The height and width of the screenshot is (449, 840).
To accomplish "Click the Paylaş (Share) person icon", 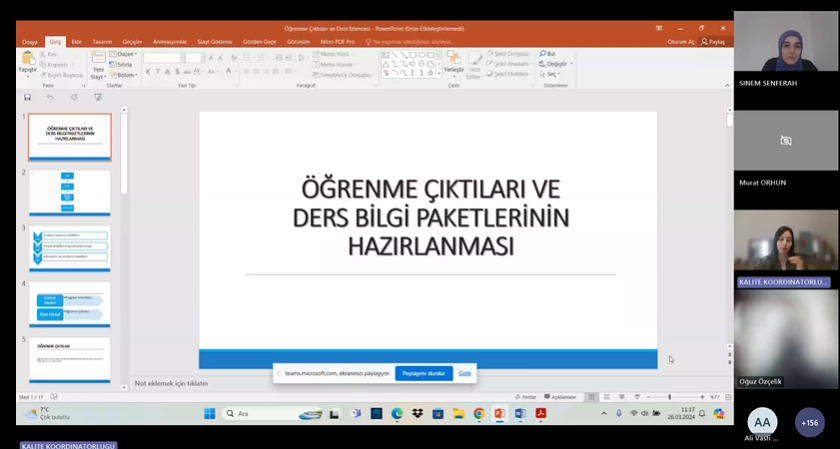I will click(704, 42).
